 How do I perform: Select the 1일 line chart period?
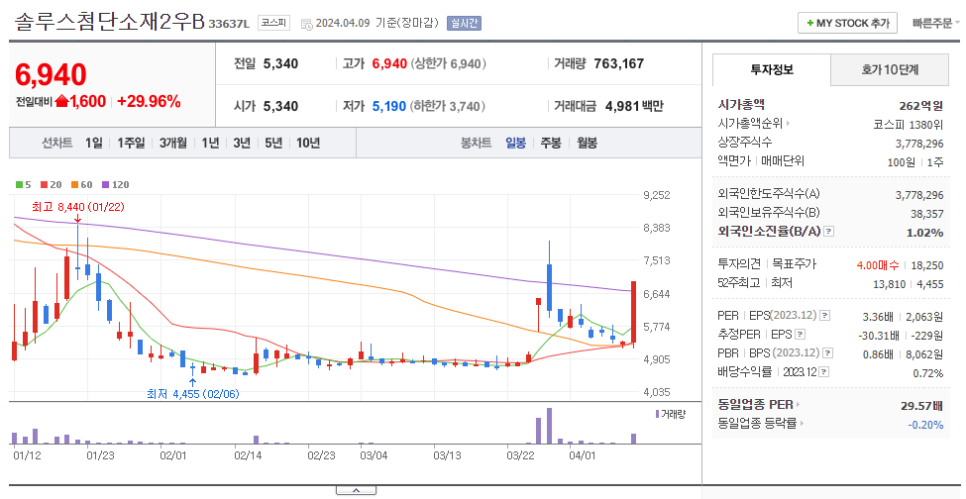94,143
